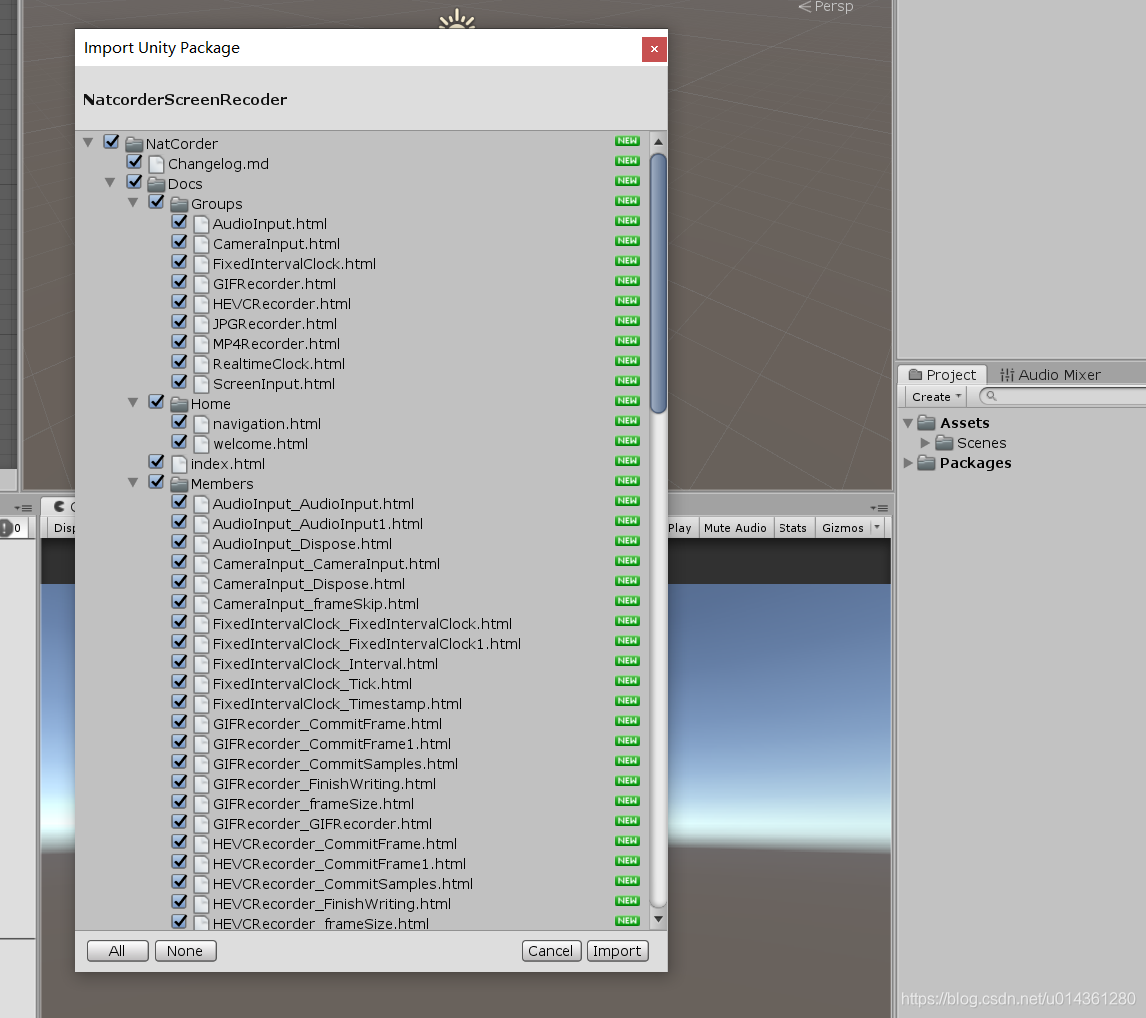Image resolution: width=1146 pixels, height=1018 pixels.
Task: Close the Import Unity Package dialog
Action: coord(654,49)
